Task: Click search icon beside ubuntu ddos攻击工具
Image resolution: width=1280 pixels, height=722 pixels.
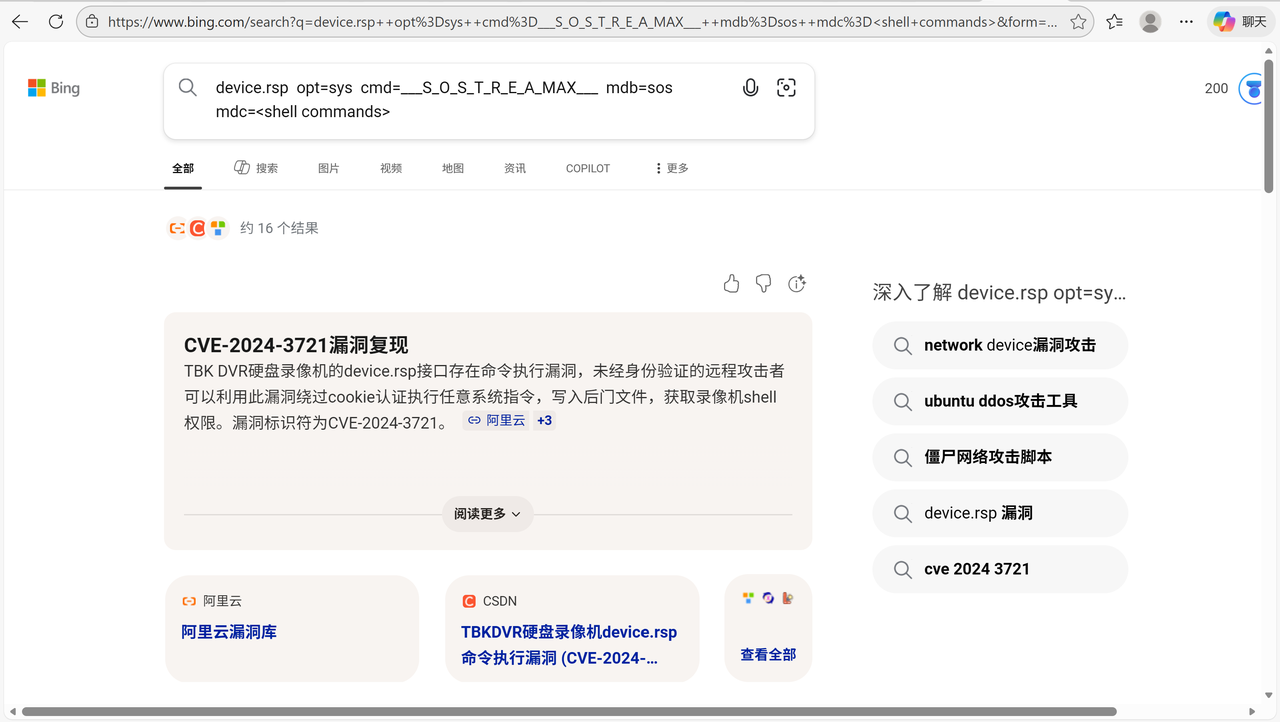Action: point(903,402)
